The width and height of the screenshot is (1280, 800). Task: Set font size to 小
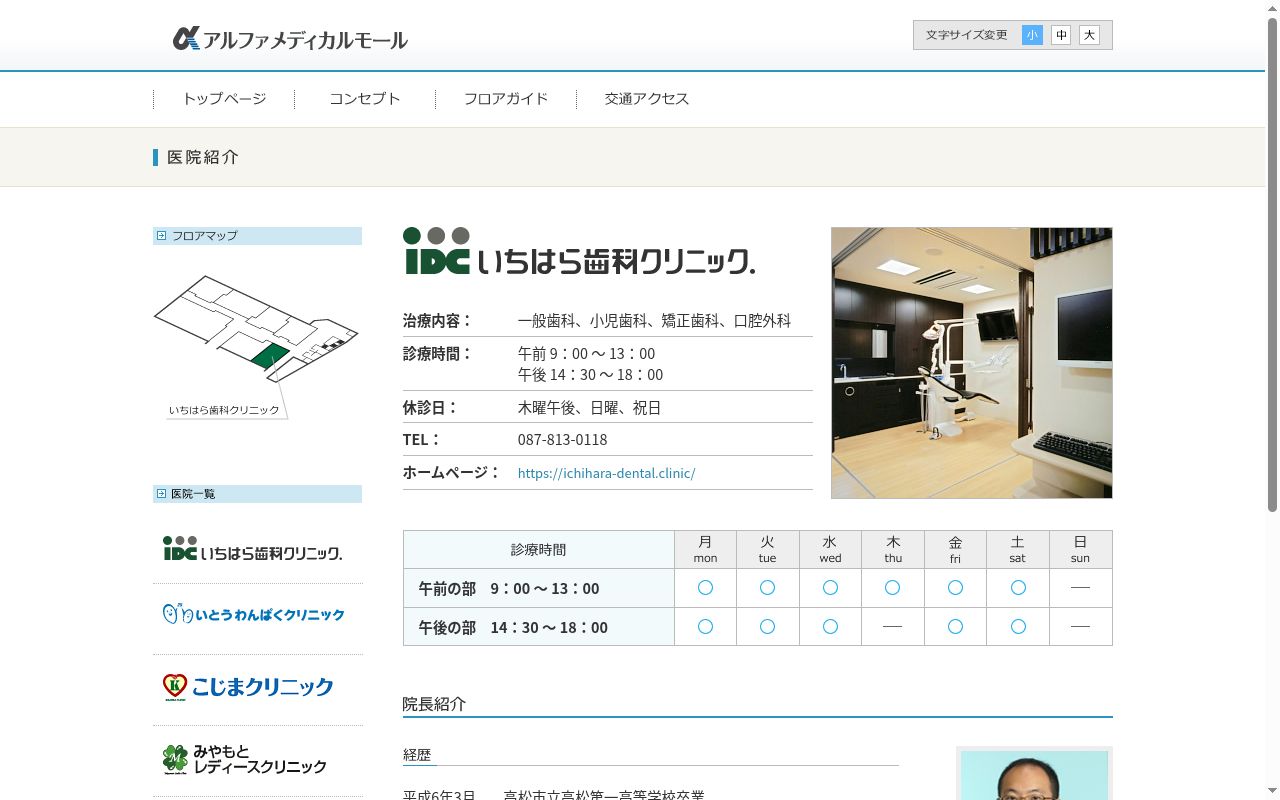coord(1032,35)
